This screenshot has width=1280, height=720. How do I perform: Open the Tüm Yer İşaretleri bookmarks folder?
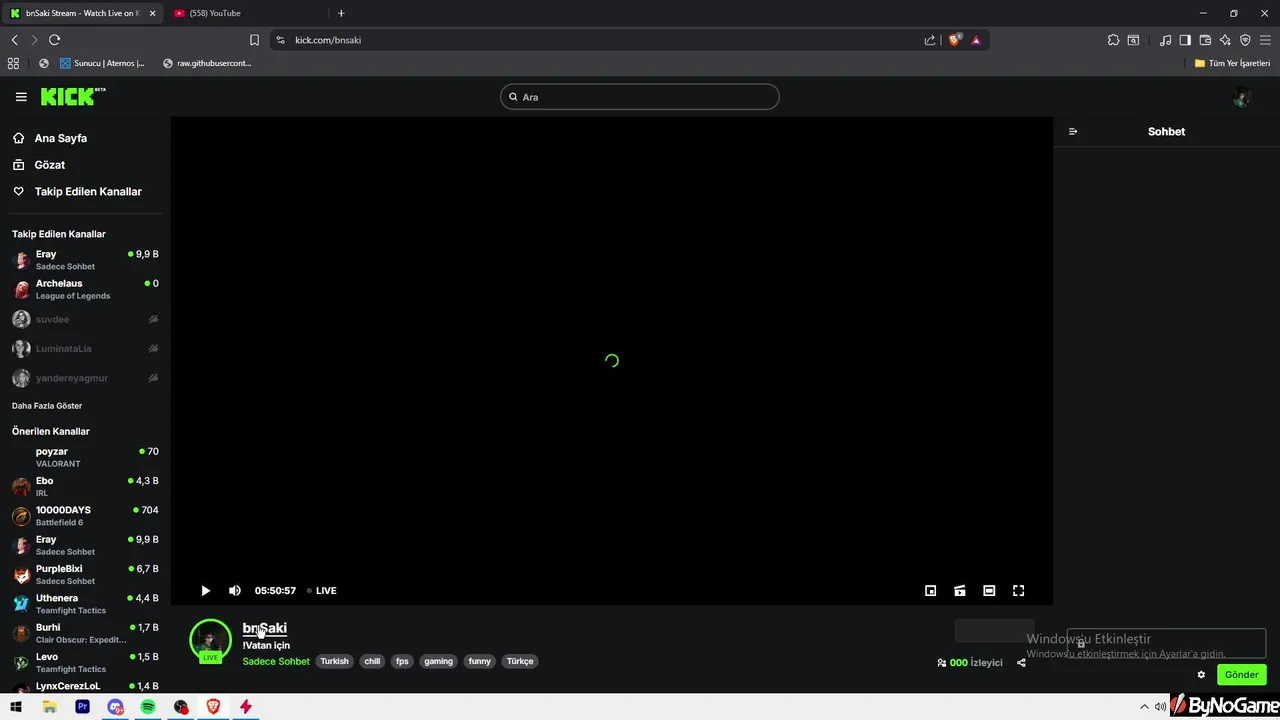(1232, 63)
